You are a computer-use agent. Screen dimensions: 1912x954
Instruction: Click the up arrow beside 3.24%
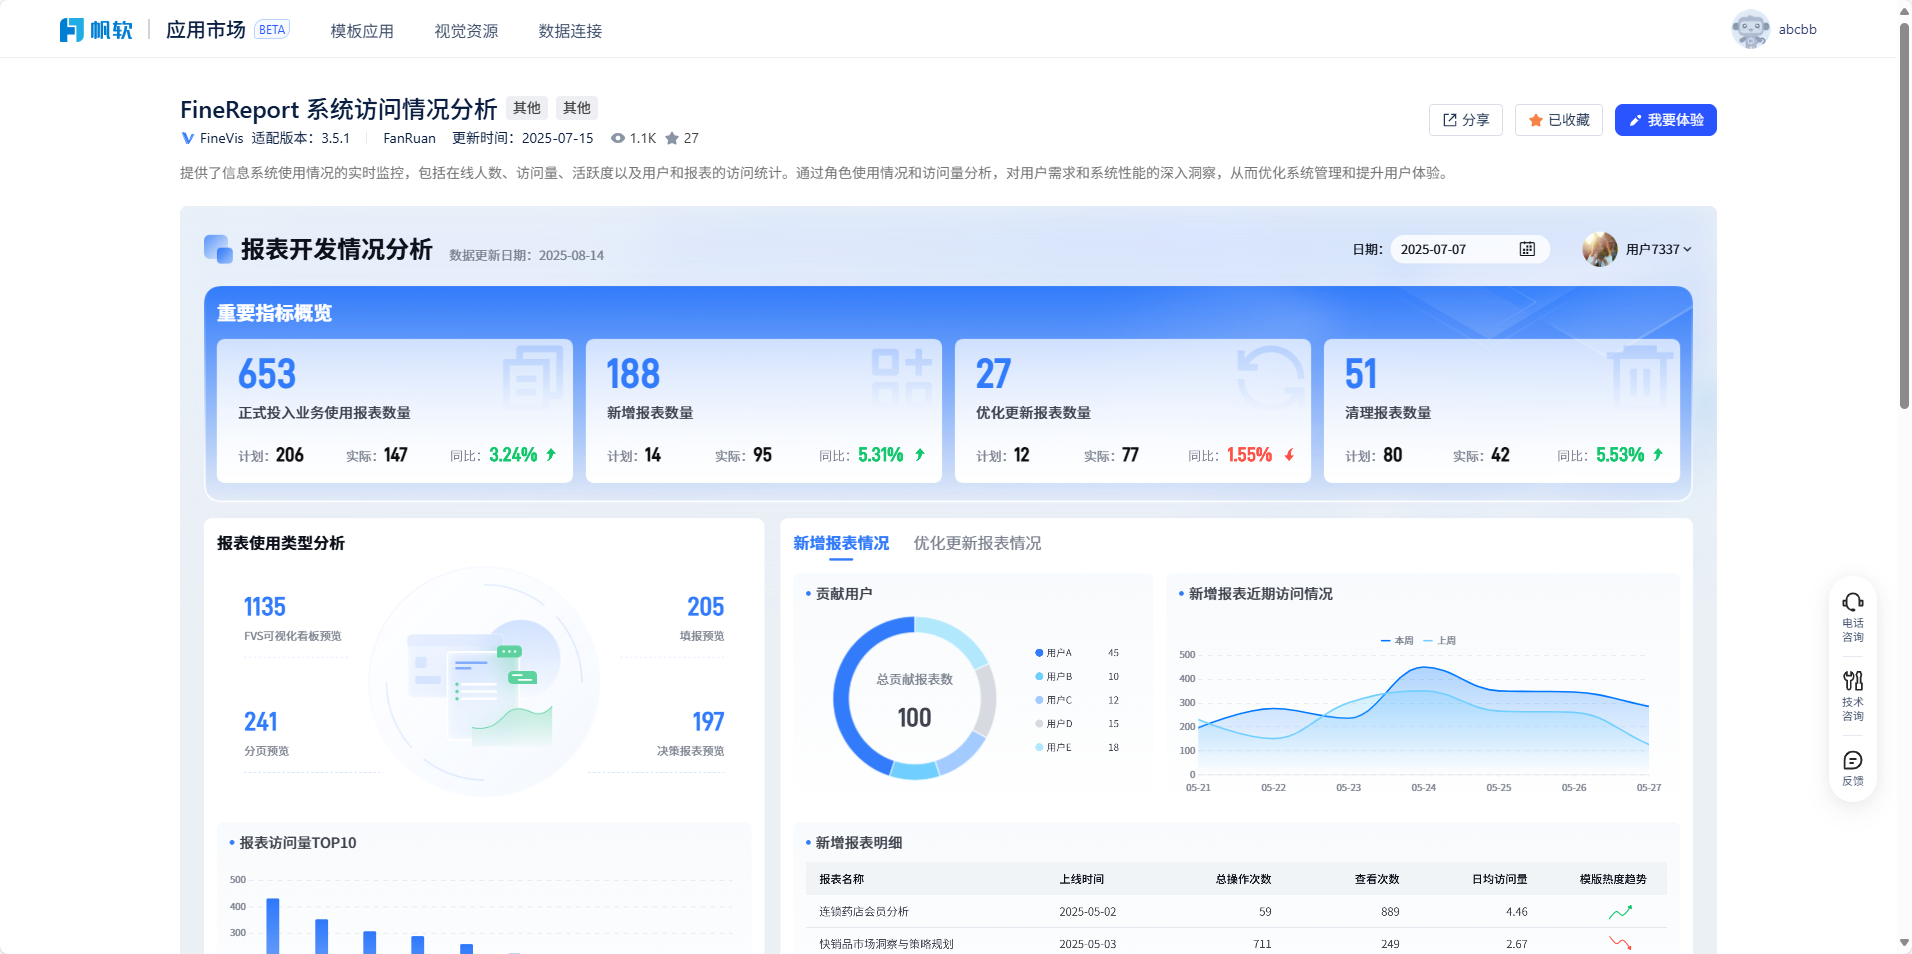(551, 454)
